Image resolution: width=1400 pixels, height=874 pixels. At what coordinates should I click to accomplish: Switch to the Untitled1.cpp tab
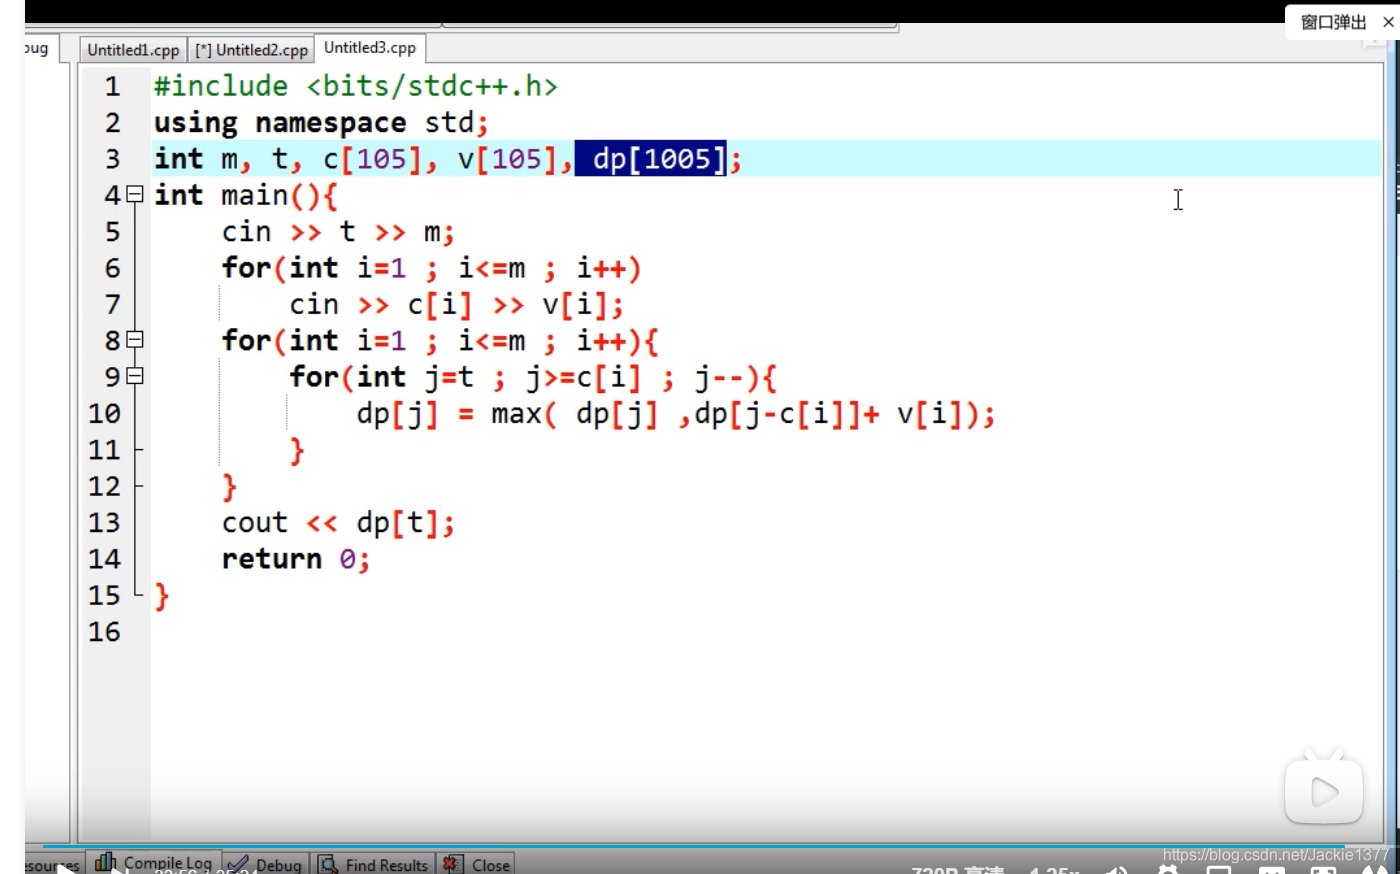[133, 50]
